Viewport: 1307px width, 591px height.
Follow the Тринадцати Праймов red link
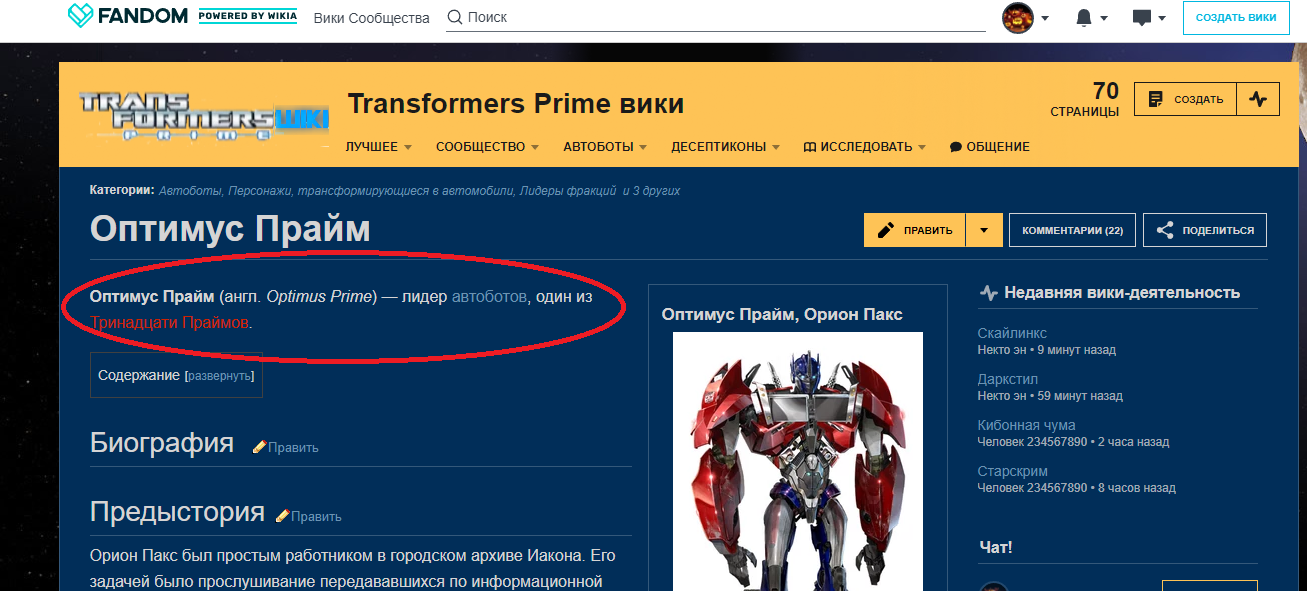click(x=169, y=323)
